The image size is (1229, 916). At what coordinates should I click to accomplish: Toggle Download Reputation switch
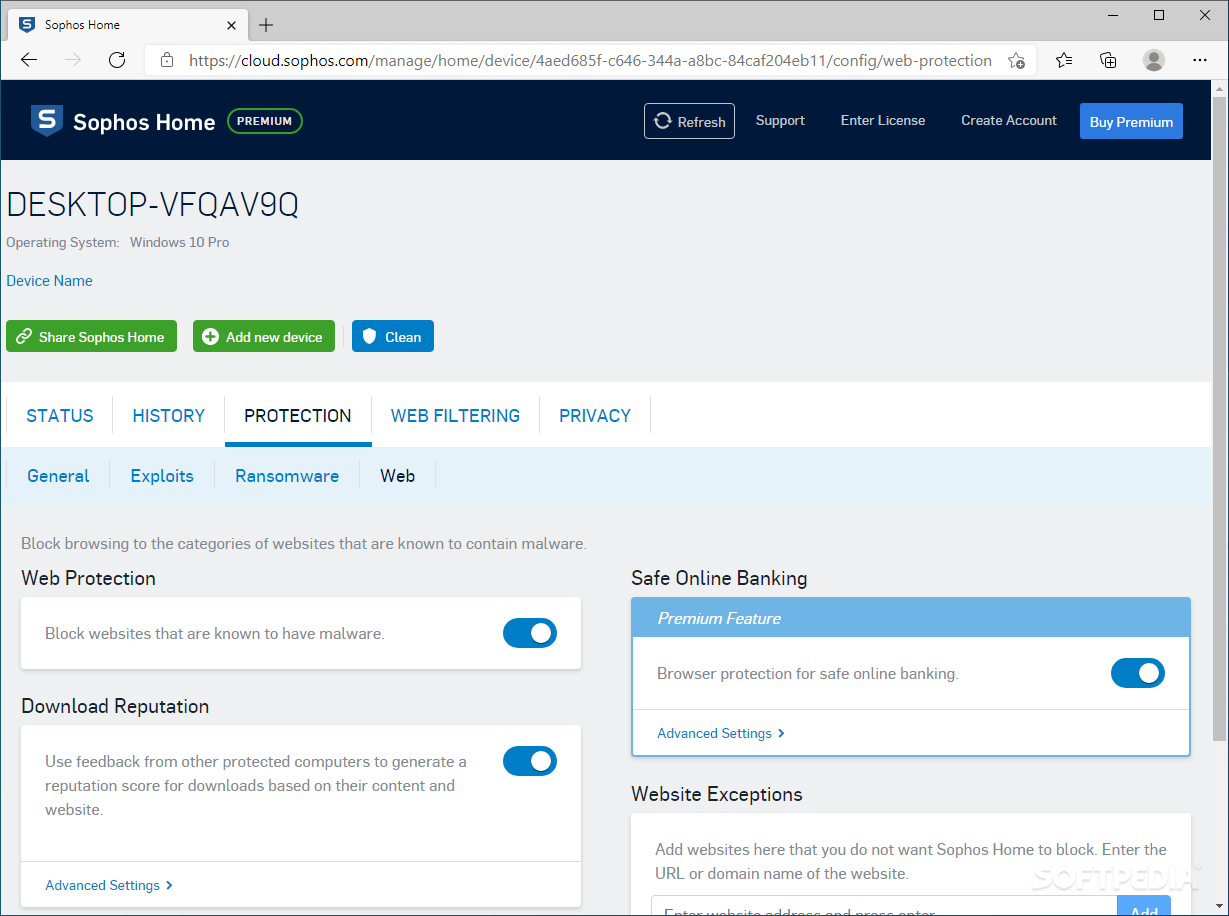(530, 761)
